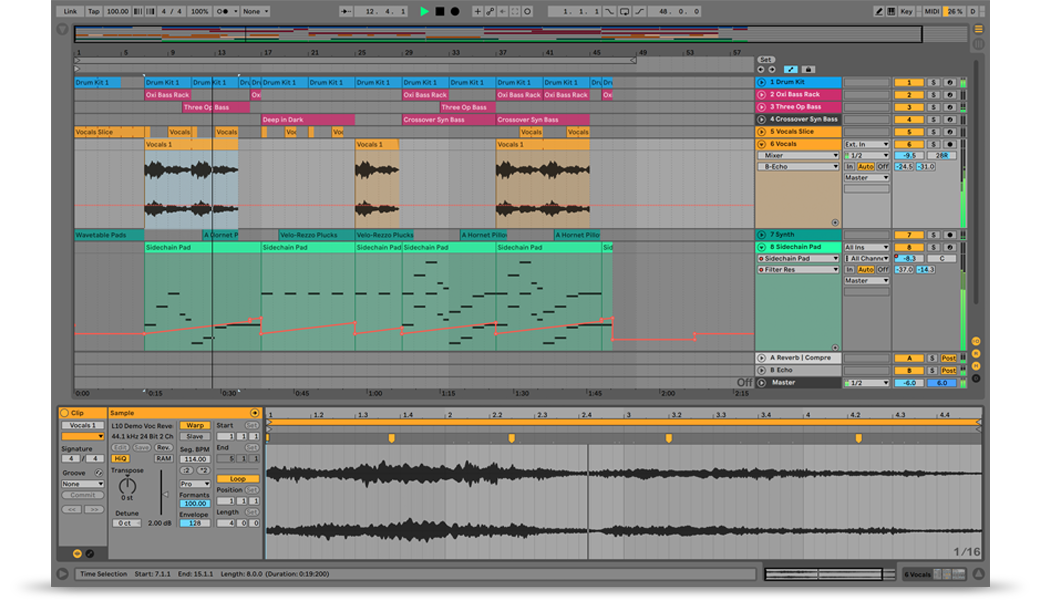Click the Link button
1040x600 pixels.
pyautogui.click(x=70, y=11)
